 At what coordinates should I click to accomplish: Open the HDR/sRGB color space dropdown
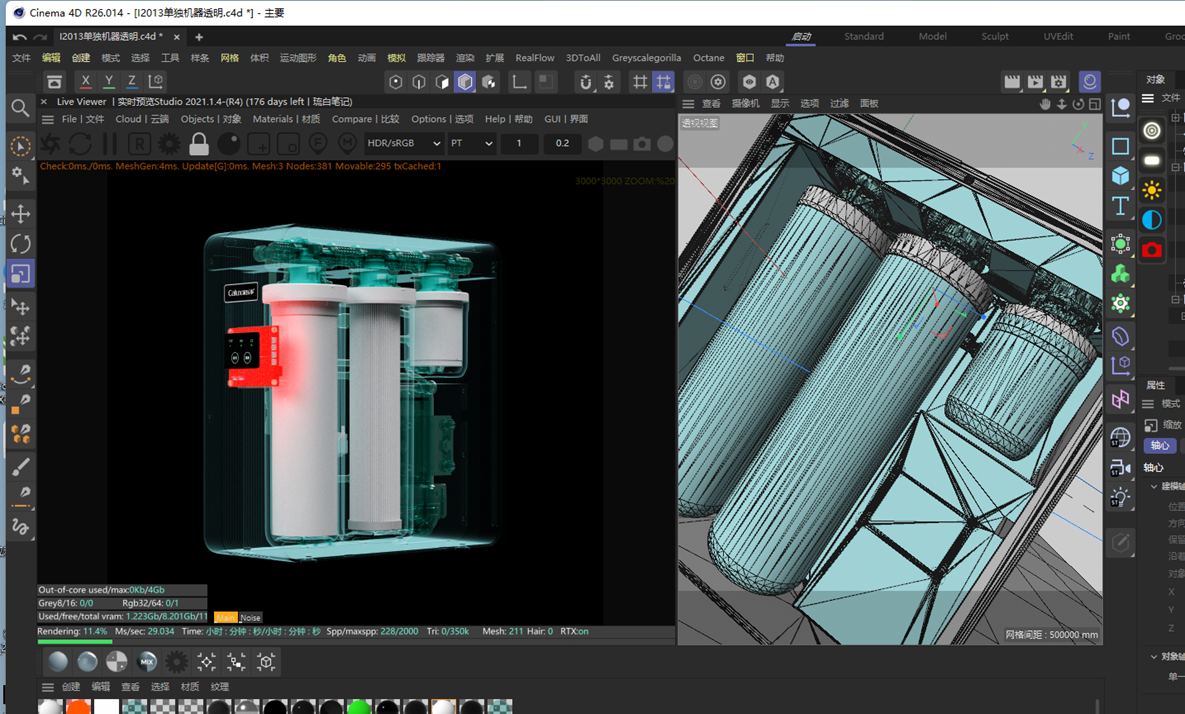coord(404,143)
